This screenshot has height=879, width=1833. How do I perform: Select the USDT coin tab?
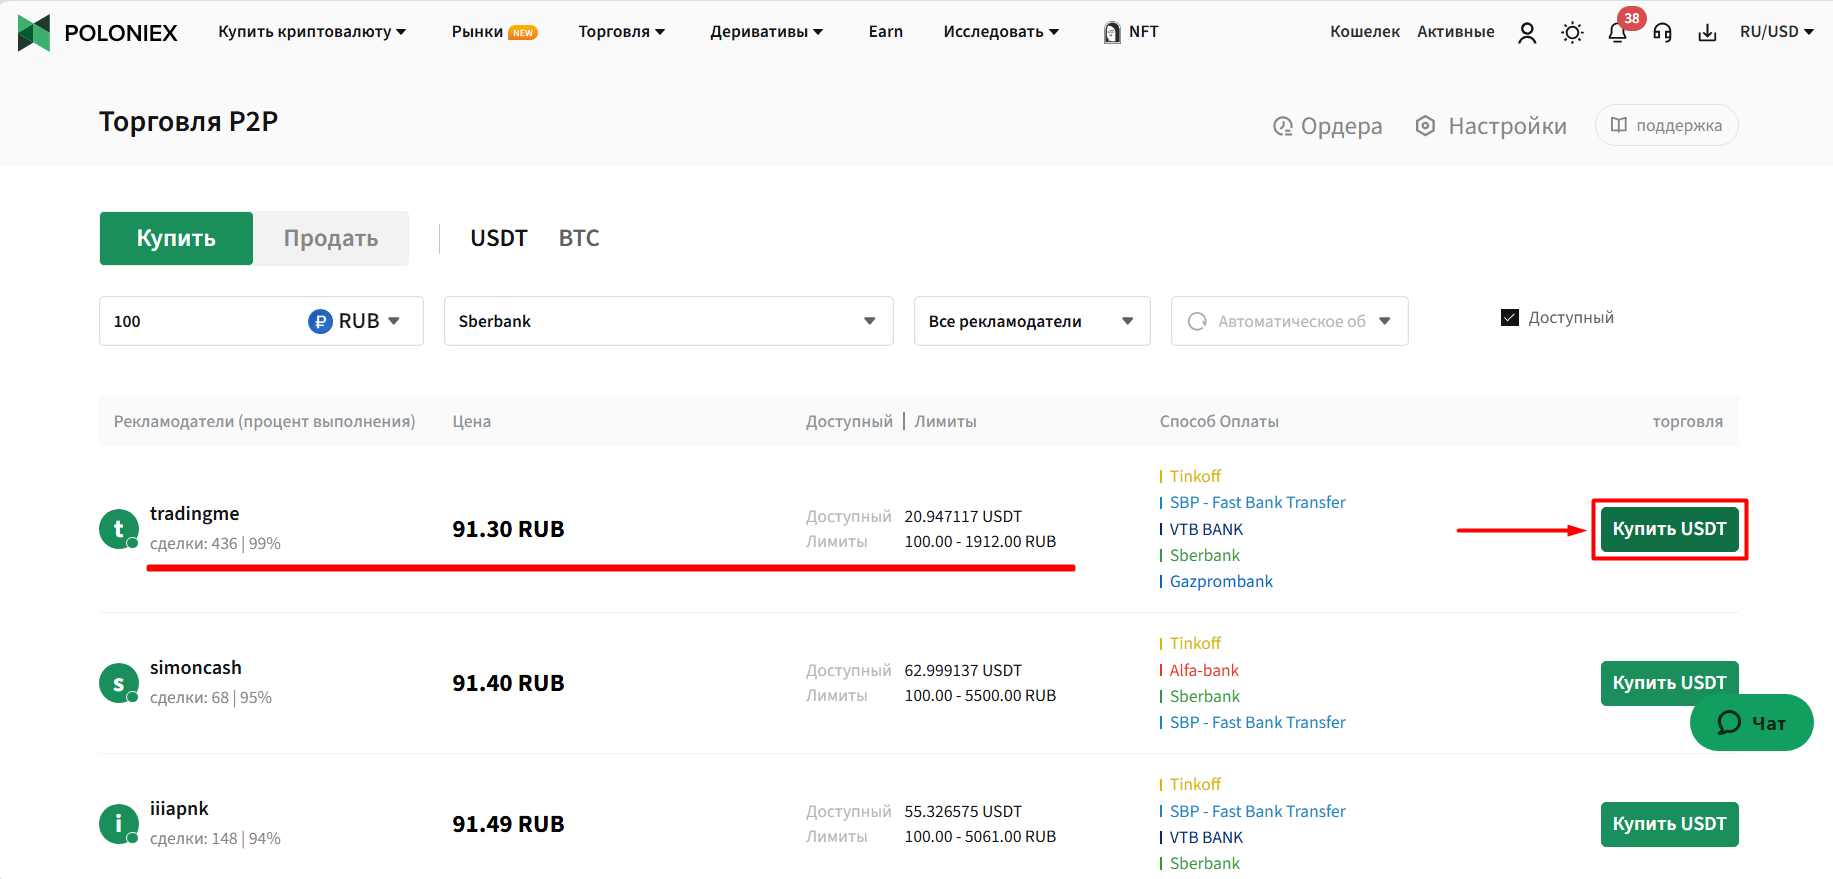[499, 238]
